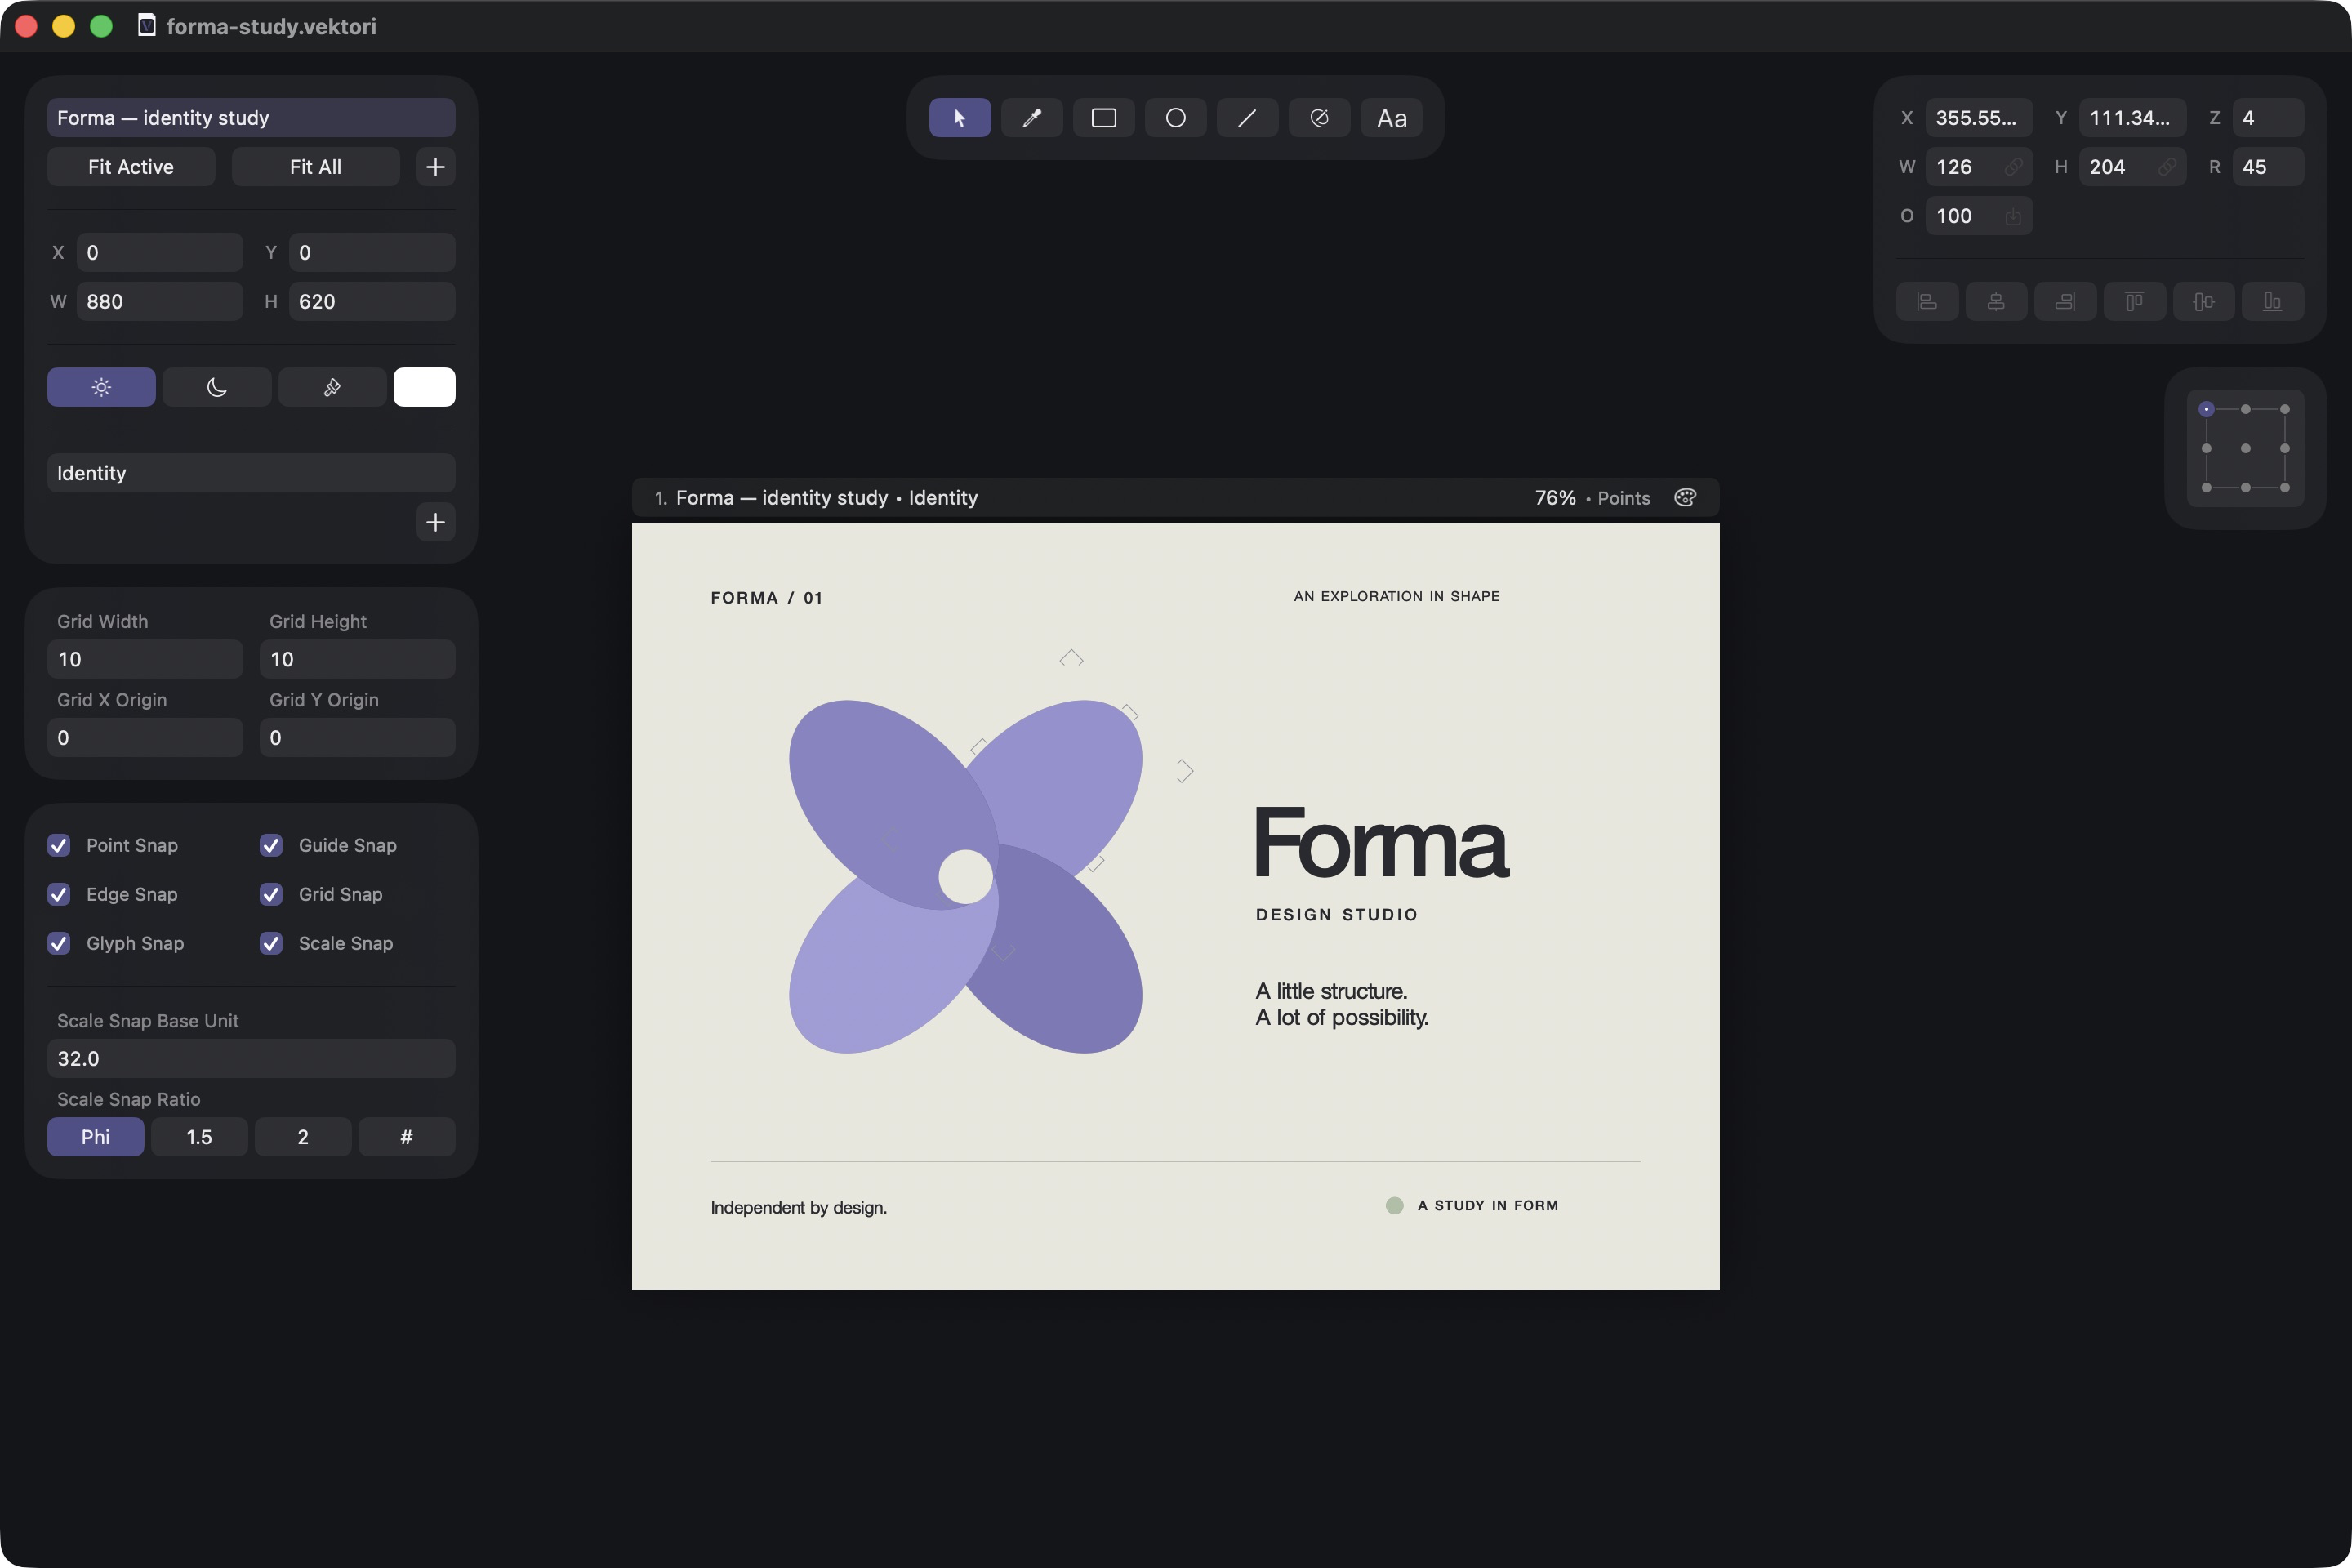Screen dimensions: 2352x1568
Task: Select the arrow pointer tool
Action: tap(959, 118)
